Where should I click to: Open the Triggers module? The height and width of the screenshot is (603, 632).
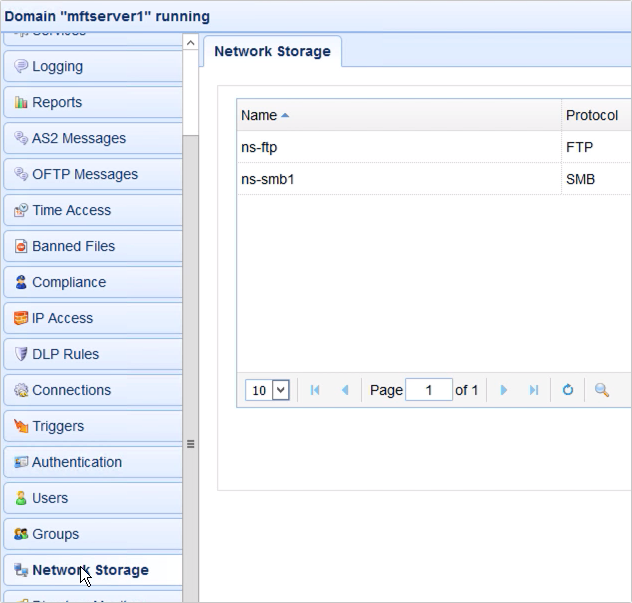pos(58,426)
